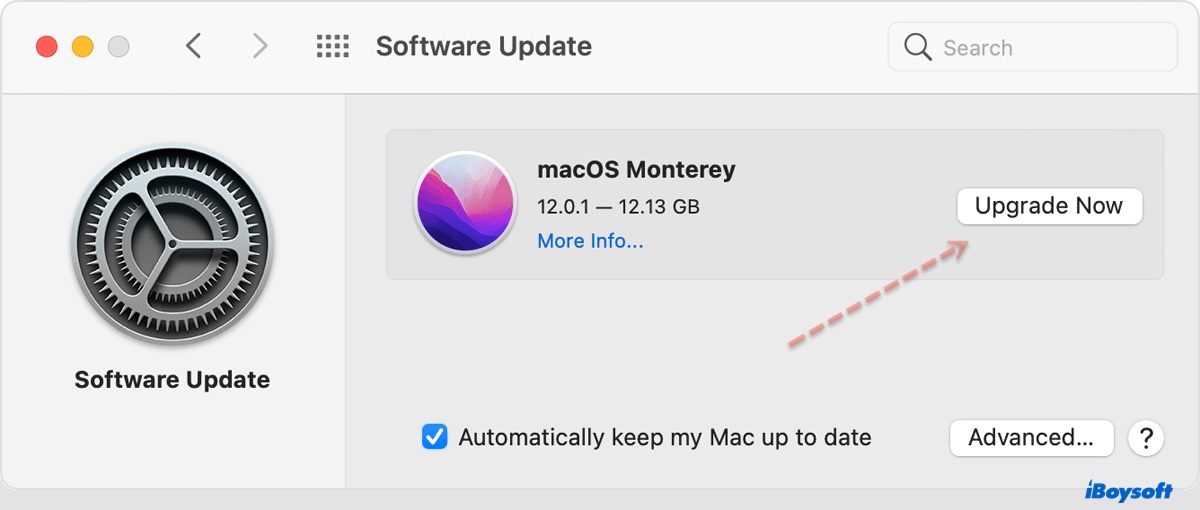Close the window with red button
The height and width of the screenshot is (510, 1200).
click(46, 46)
